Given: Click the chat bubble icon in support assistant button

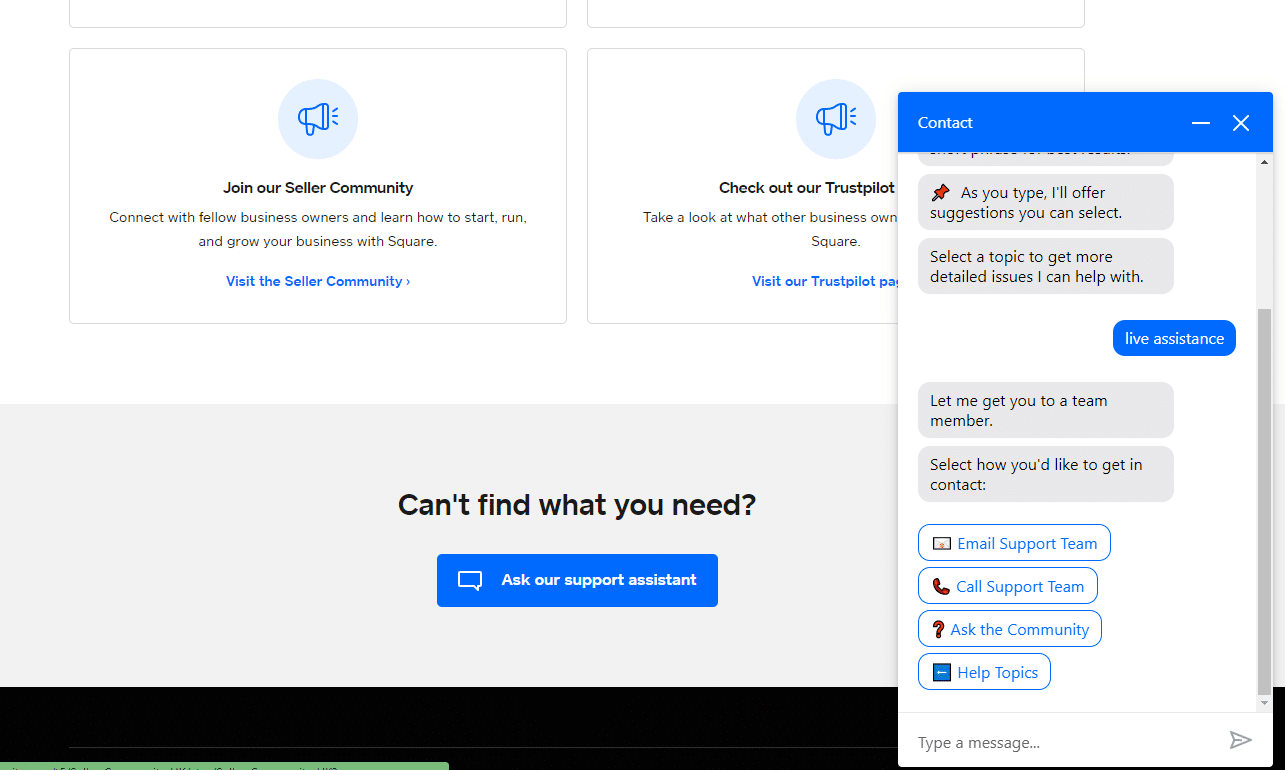Looking at the screenshot, I should tap(470, 581).
